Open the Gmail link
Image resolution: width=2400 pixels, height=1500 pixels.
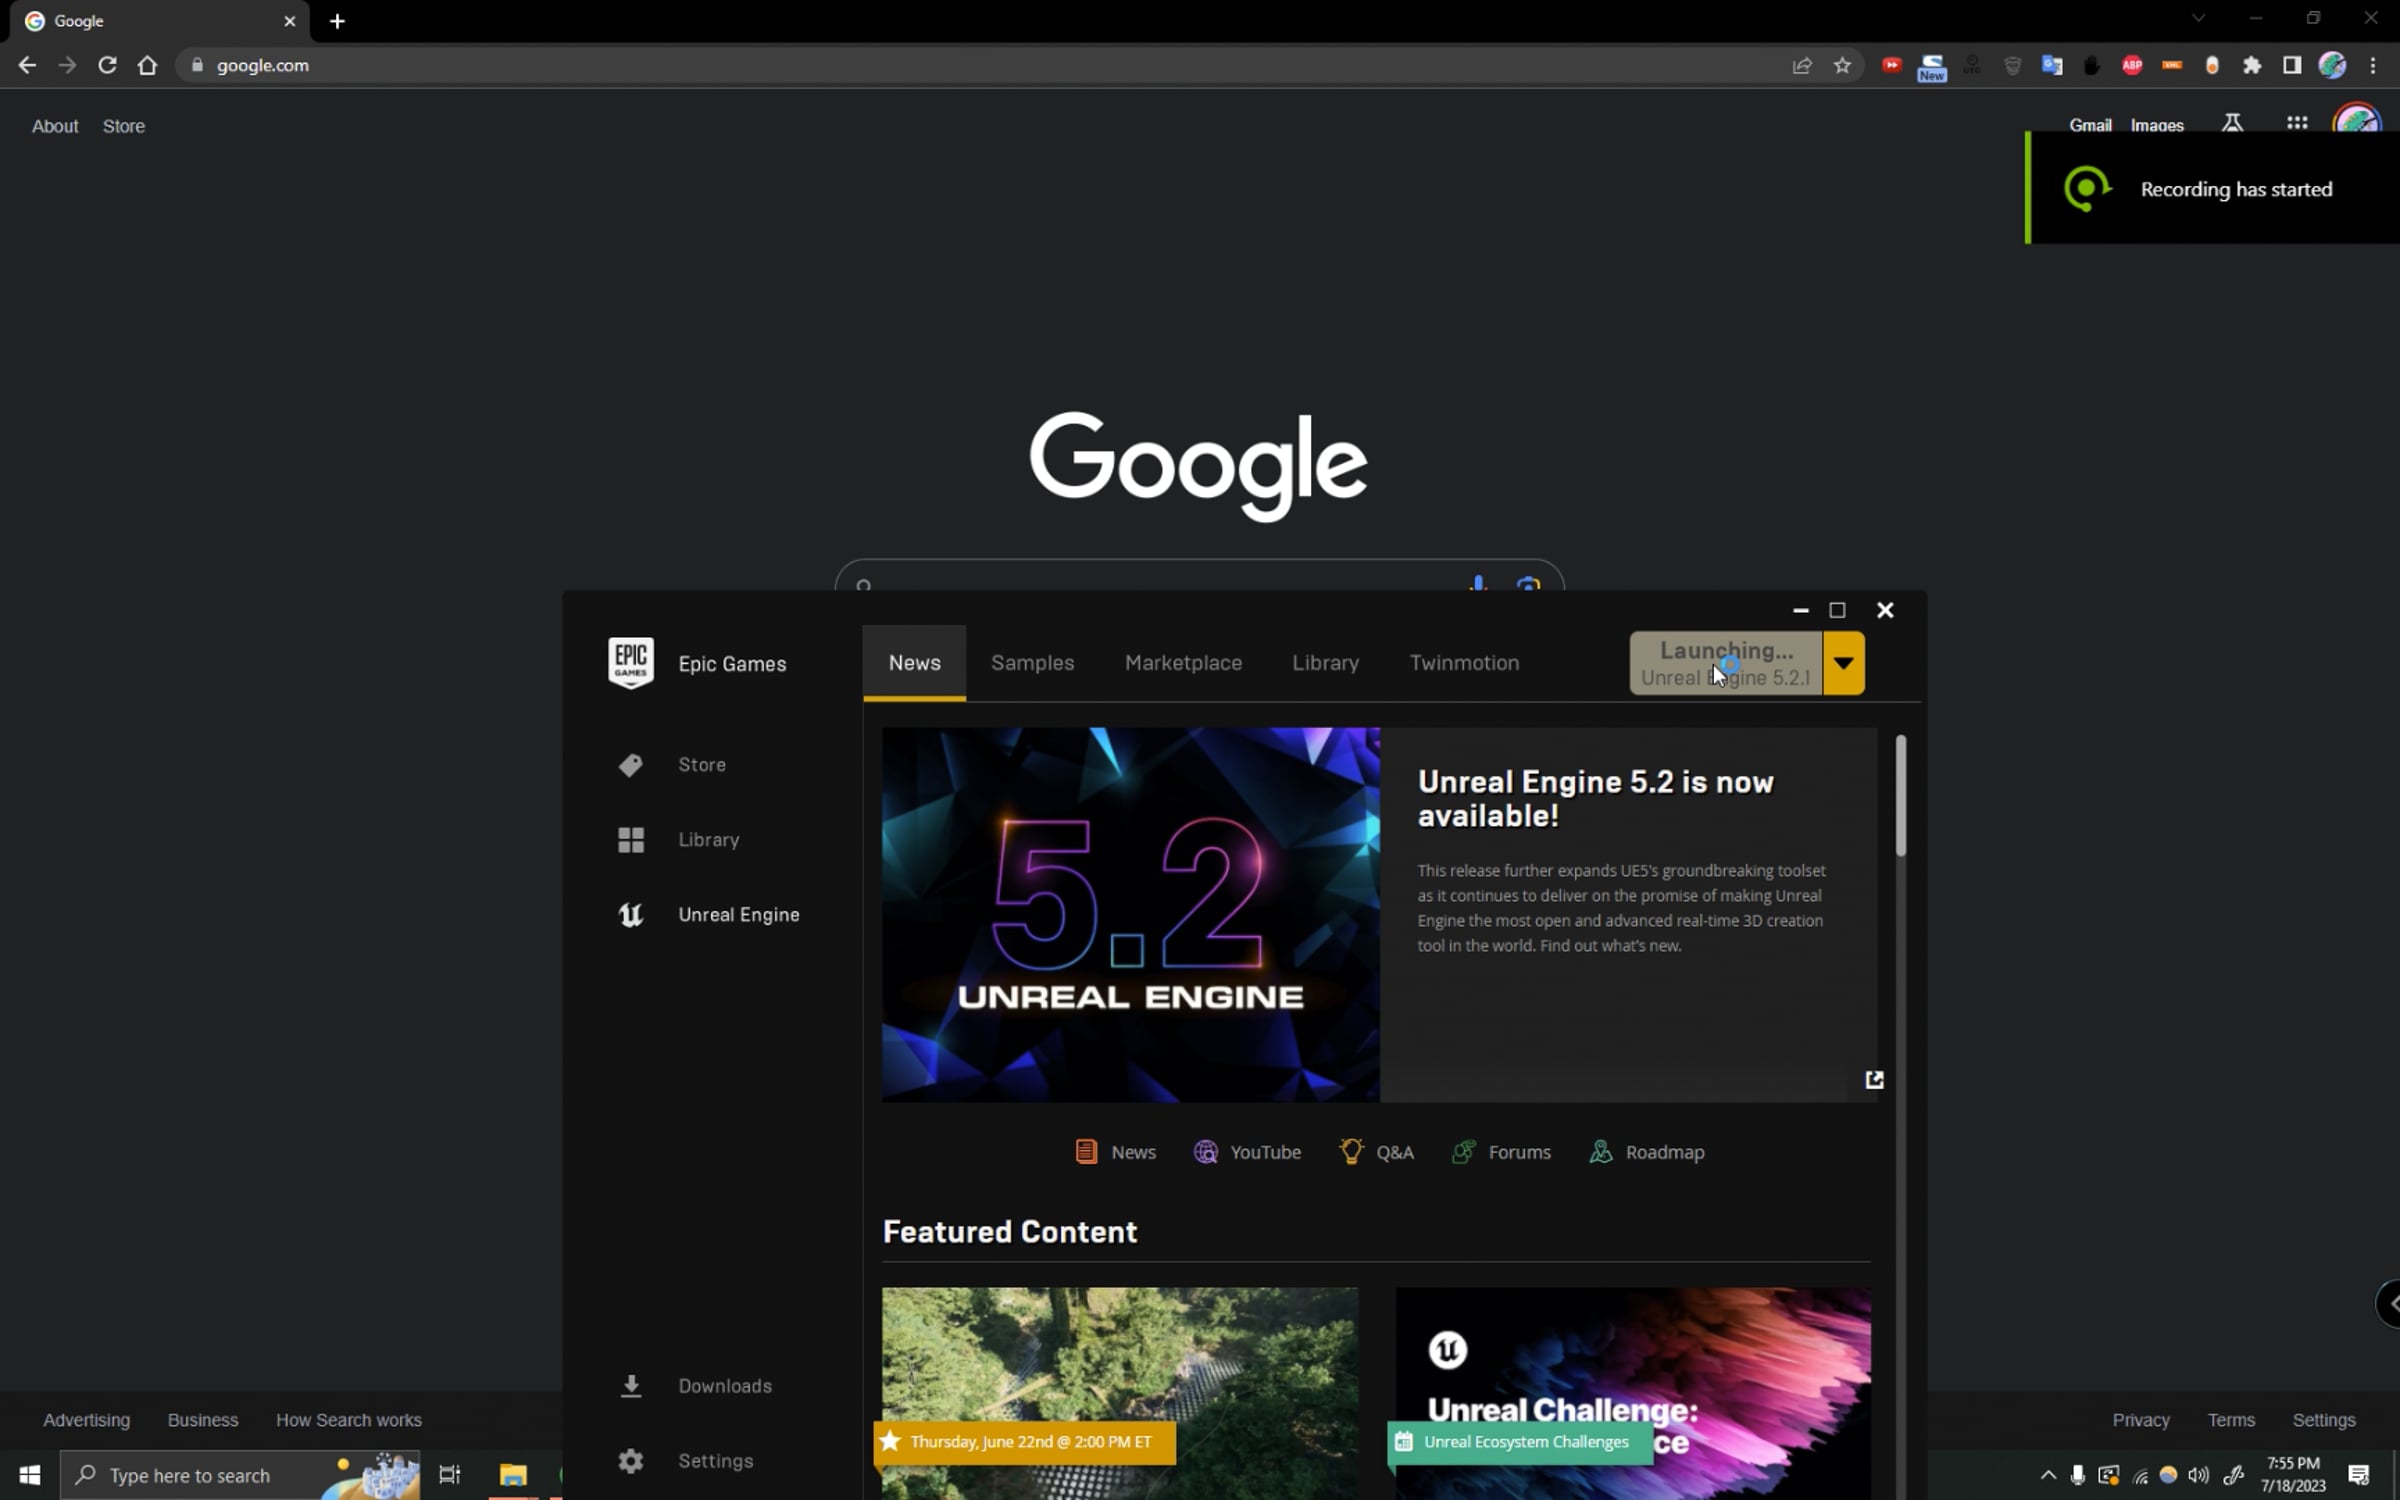2090,126
